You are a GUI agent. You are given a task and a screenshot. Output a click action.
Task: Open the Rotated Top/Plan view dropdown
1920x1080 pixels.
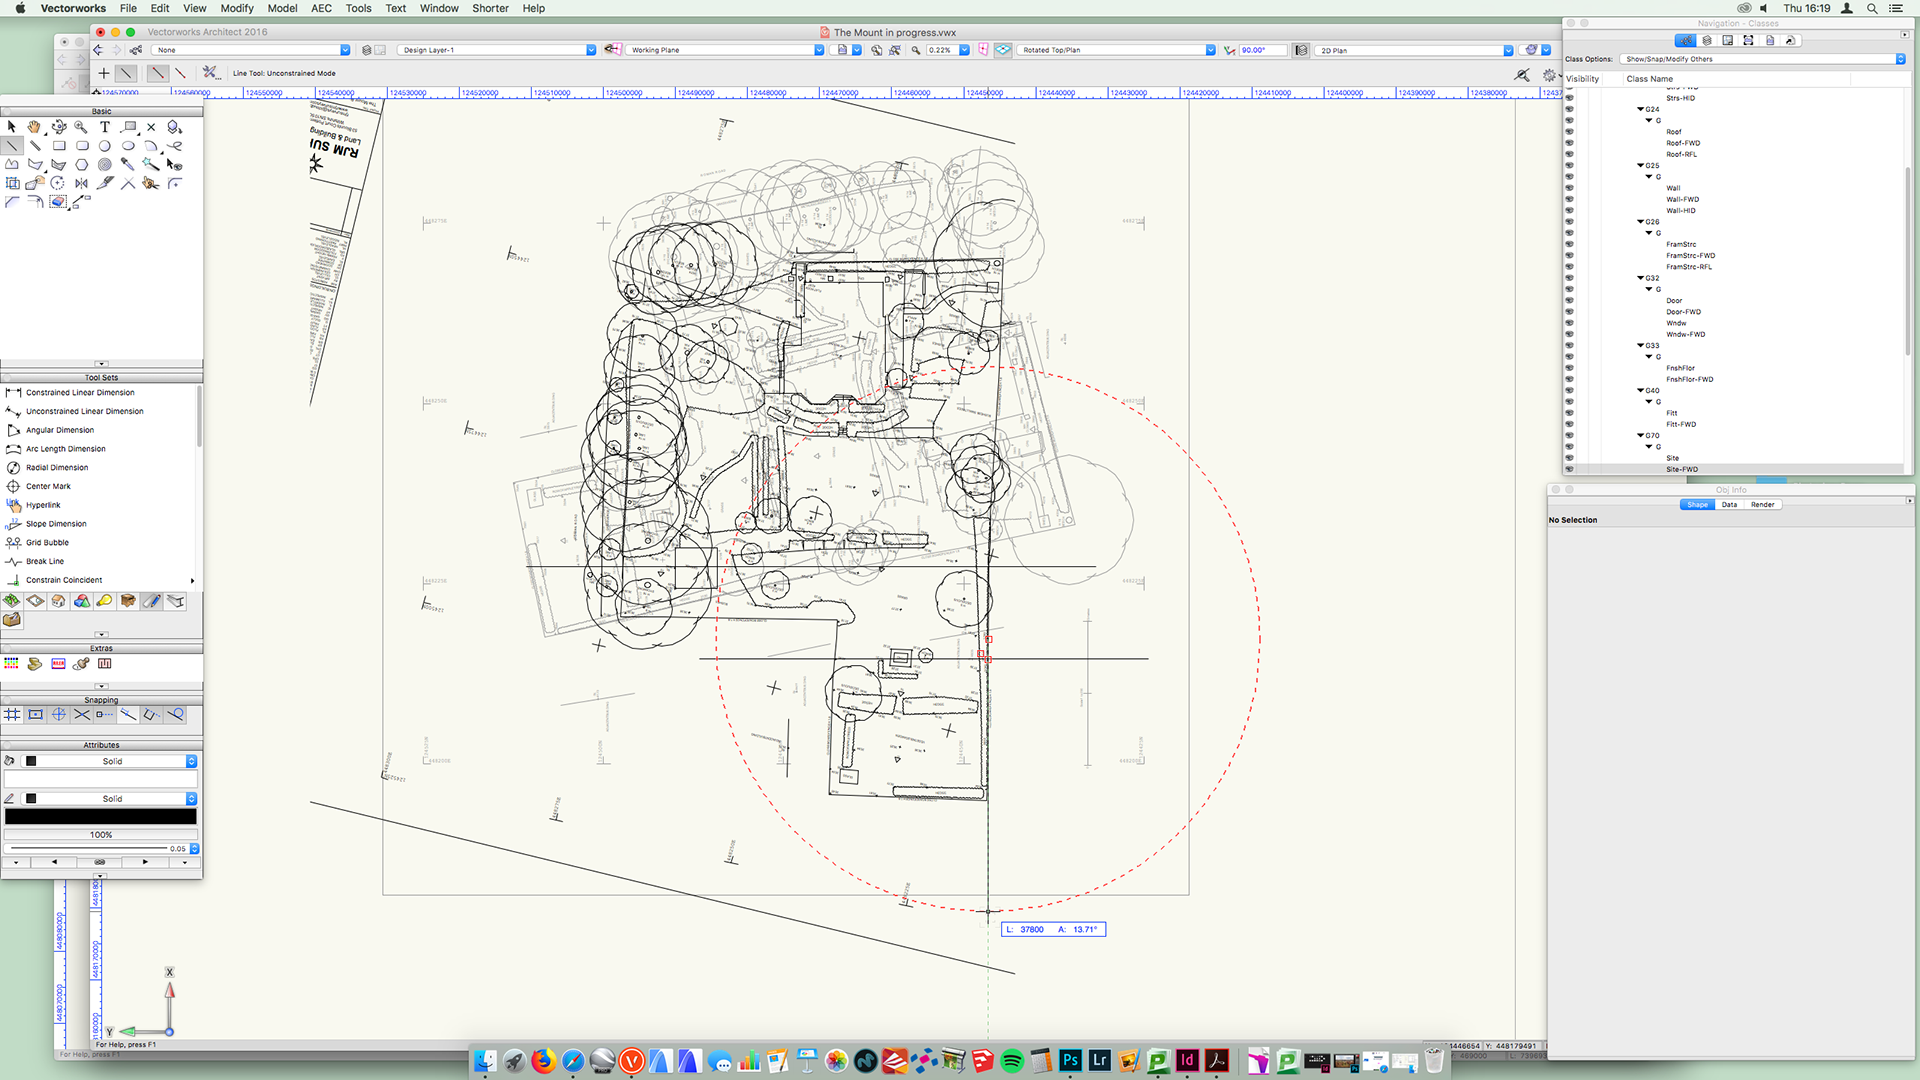coord(1117,50)
